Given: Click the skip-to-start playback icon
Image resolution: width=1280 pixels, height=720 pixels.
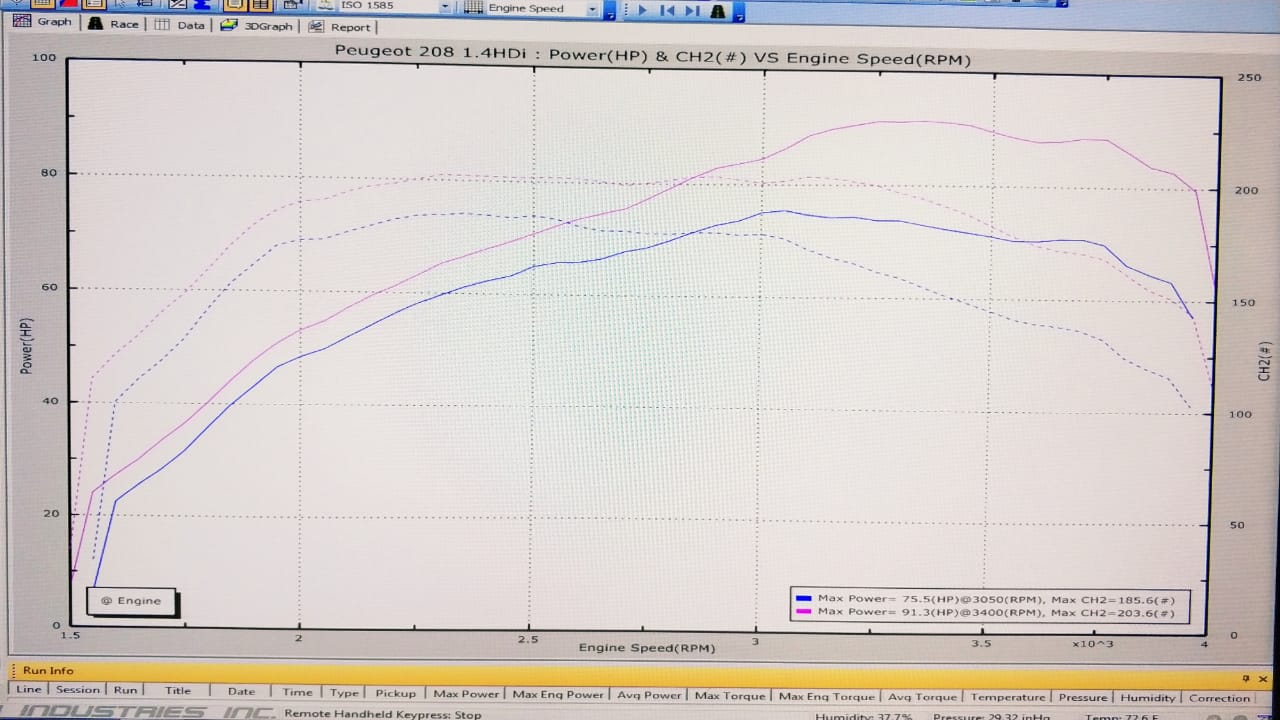Looking at the screenshot, I should [x=666, y=10].
